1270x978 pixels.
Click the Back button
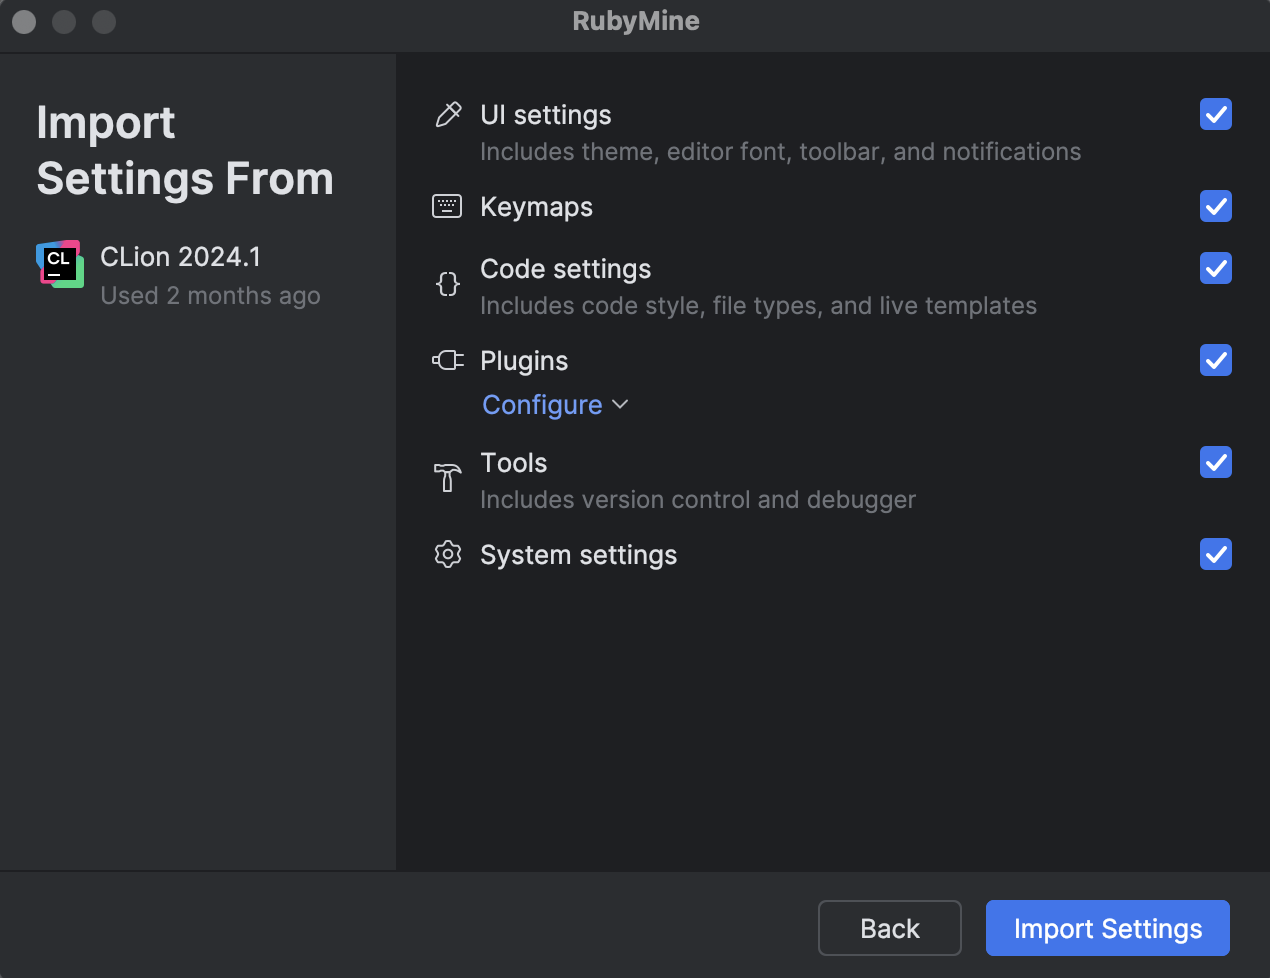tap(889, 928)
